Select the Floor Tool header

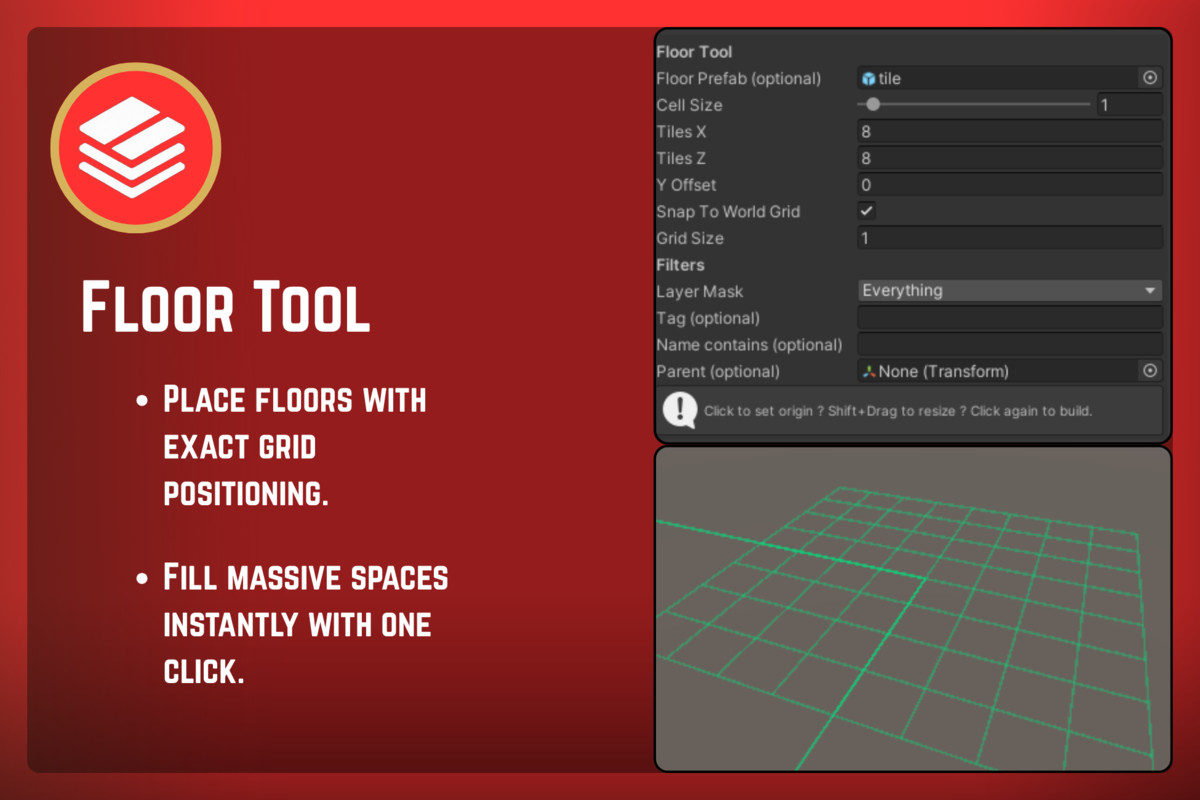pyautogui.click(x=696, y=51)
